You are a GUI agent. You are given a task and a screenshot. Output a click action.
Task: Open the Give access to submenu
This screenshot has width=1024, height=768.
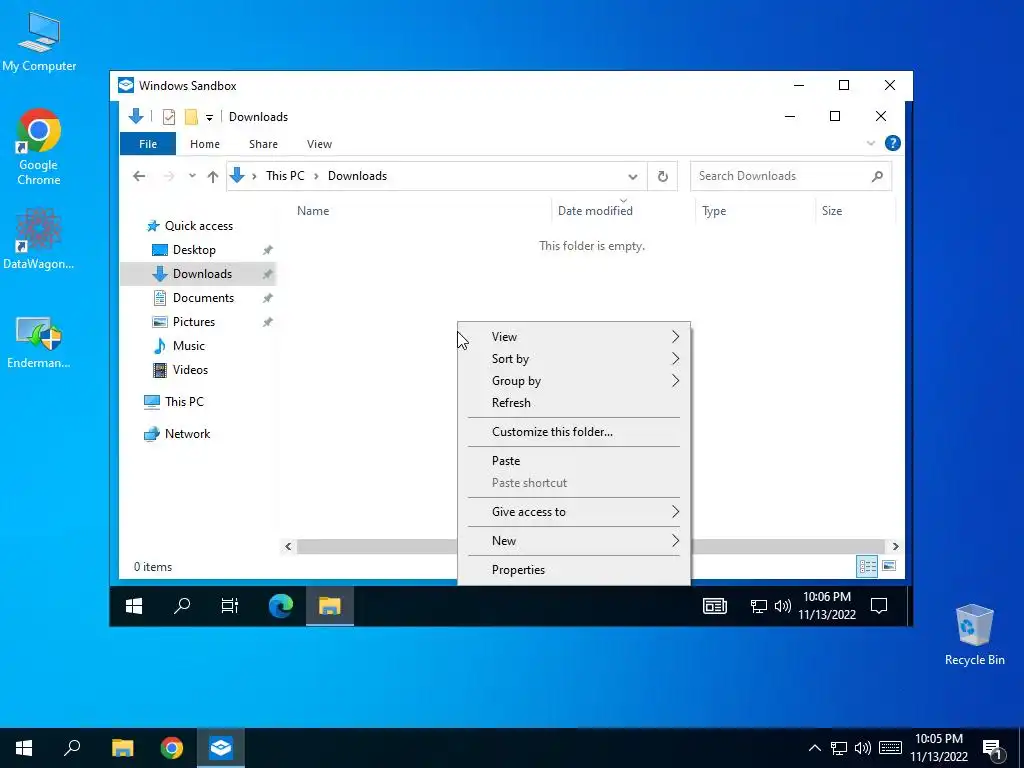(x=574, y=512)
